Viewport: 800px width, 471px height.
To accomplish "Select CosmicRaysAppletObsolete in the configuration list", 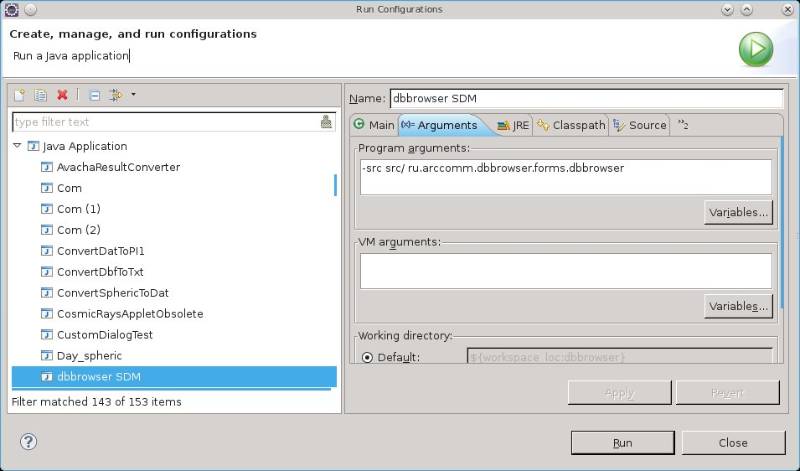I will pyautogui.click(x=130, y=313).
